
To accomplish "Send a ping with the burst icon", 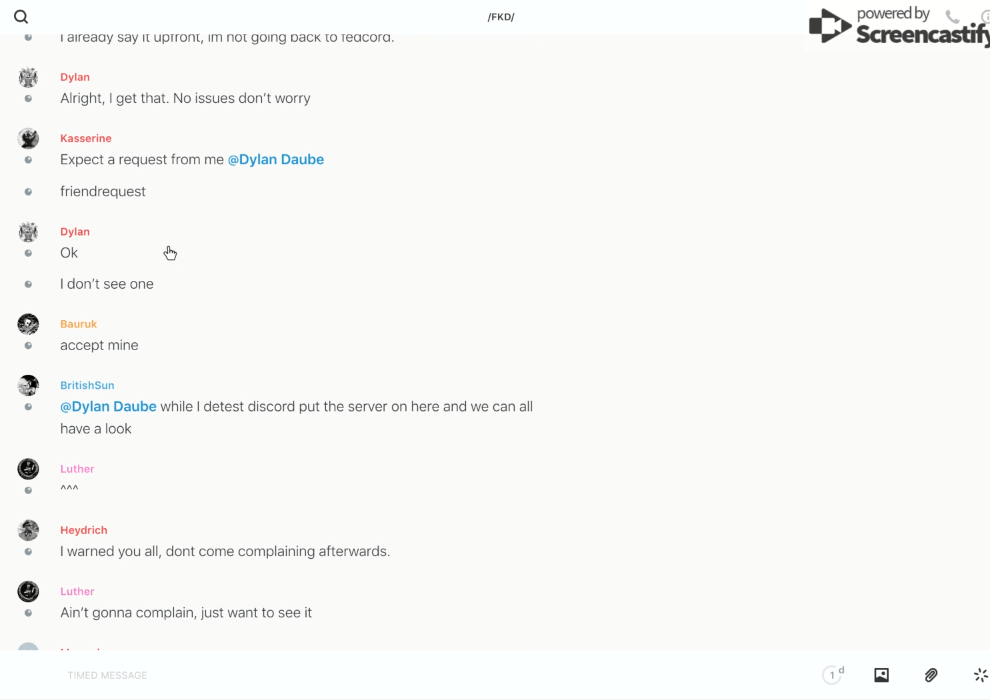I will tap(980, 675).
